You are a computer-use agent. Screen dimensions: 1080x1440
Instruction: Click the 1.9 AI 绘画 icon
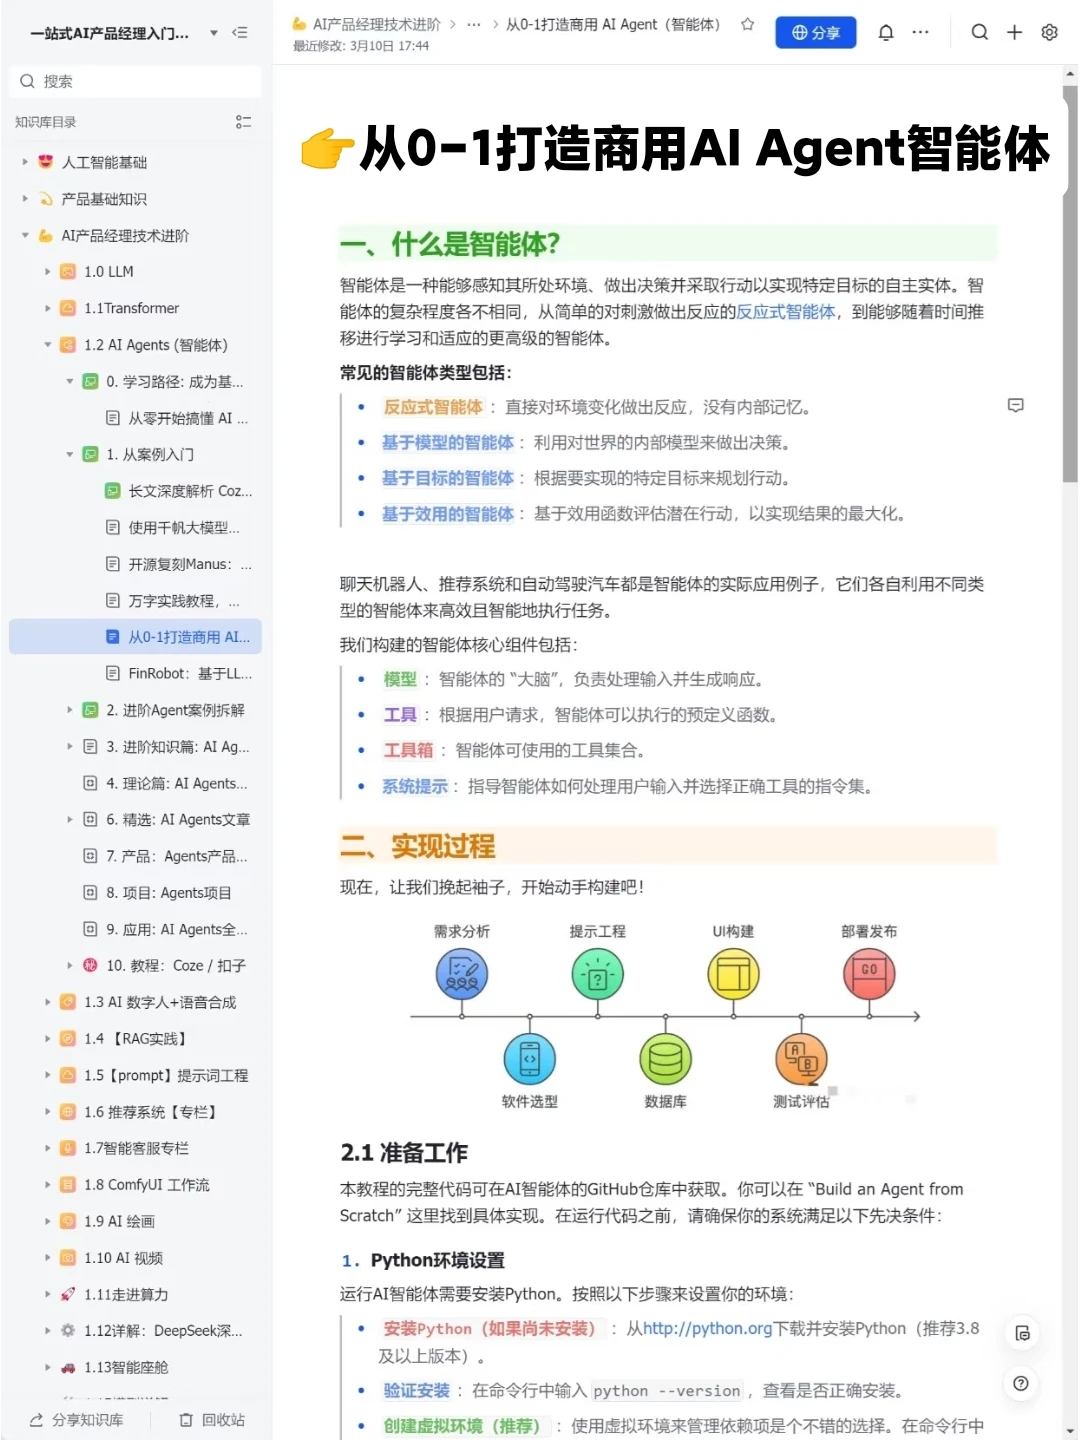pos(68,1221)
